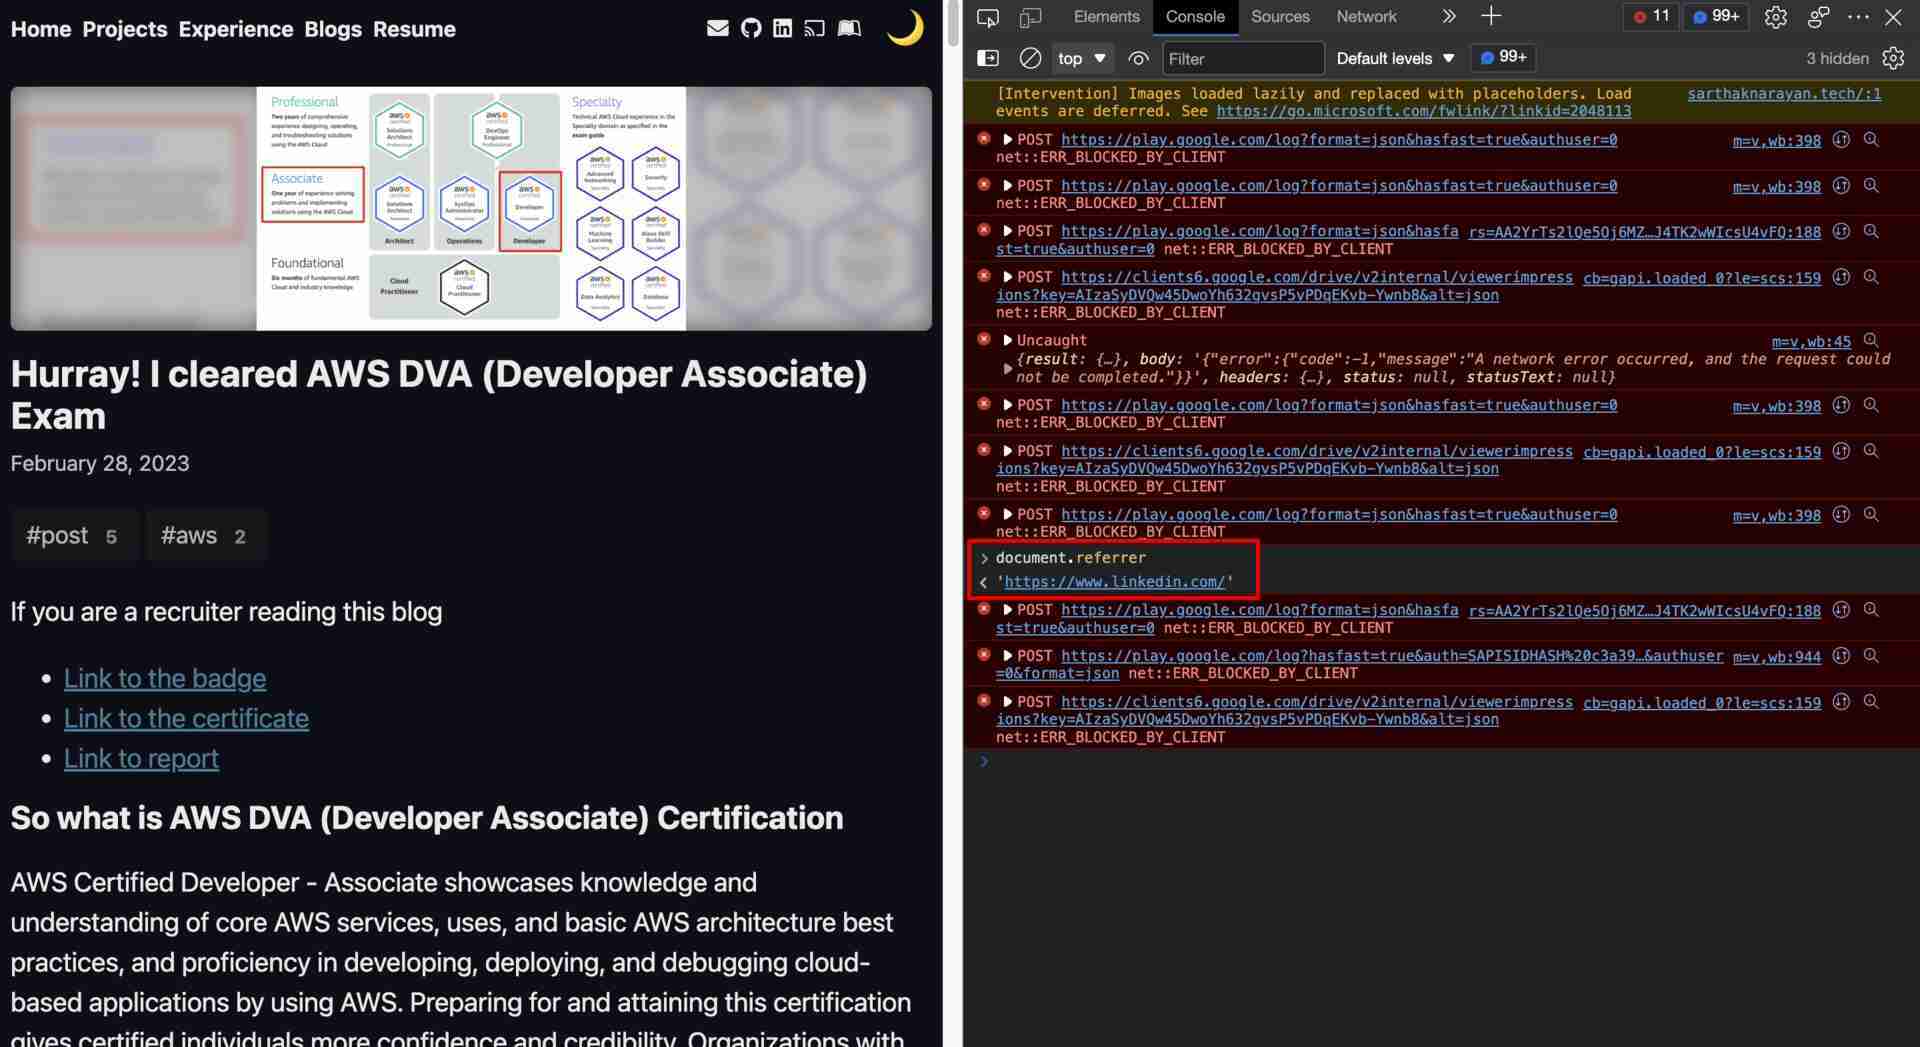Switch to the Sources tab
The width and height of the screenshot is (1920, 1047).
pyautogui.click(x=1280, y=16)
